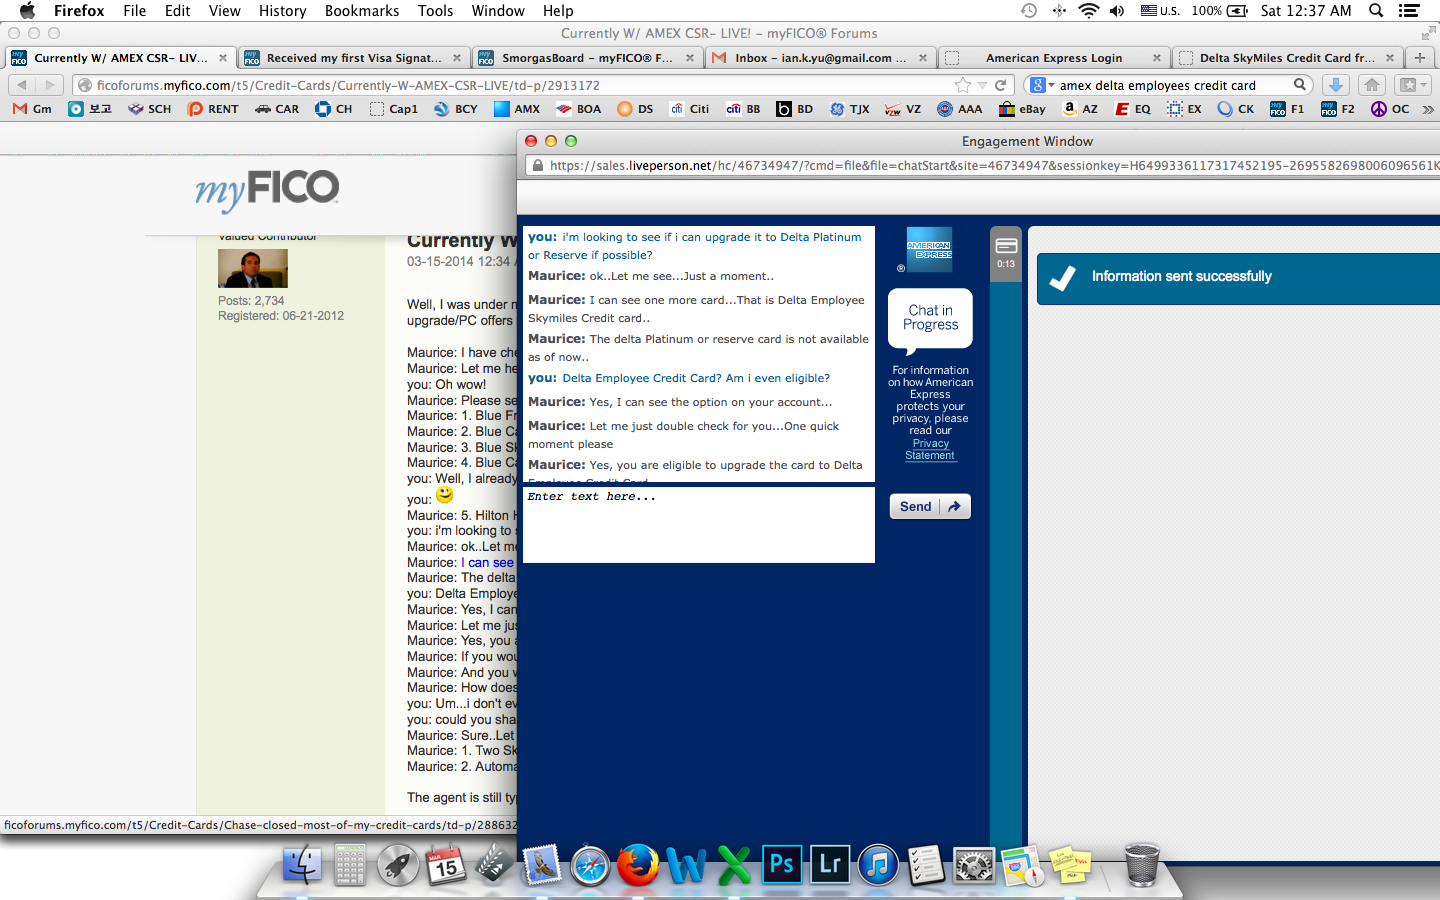This screenshot has height=900, width=1440.
Task: Click the Firefox downloads arrow icon
Action: click(x=1335, y=85)
